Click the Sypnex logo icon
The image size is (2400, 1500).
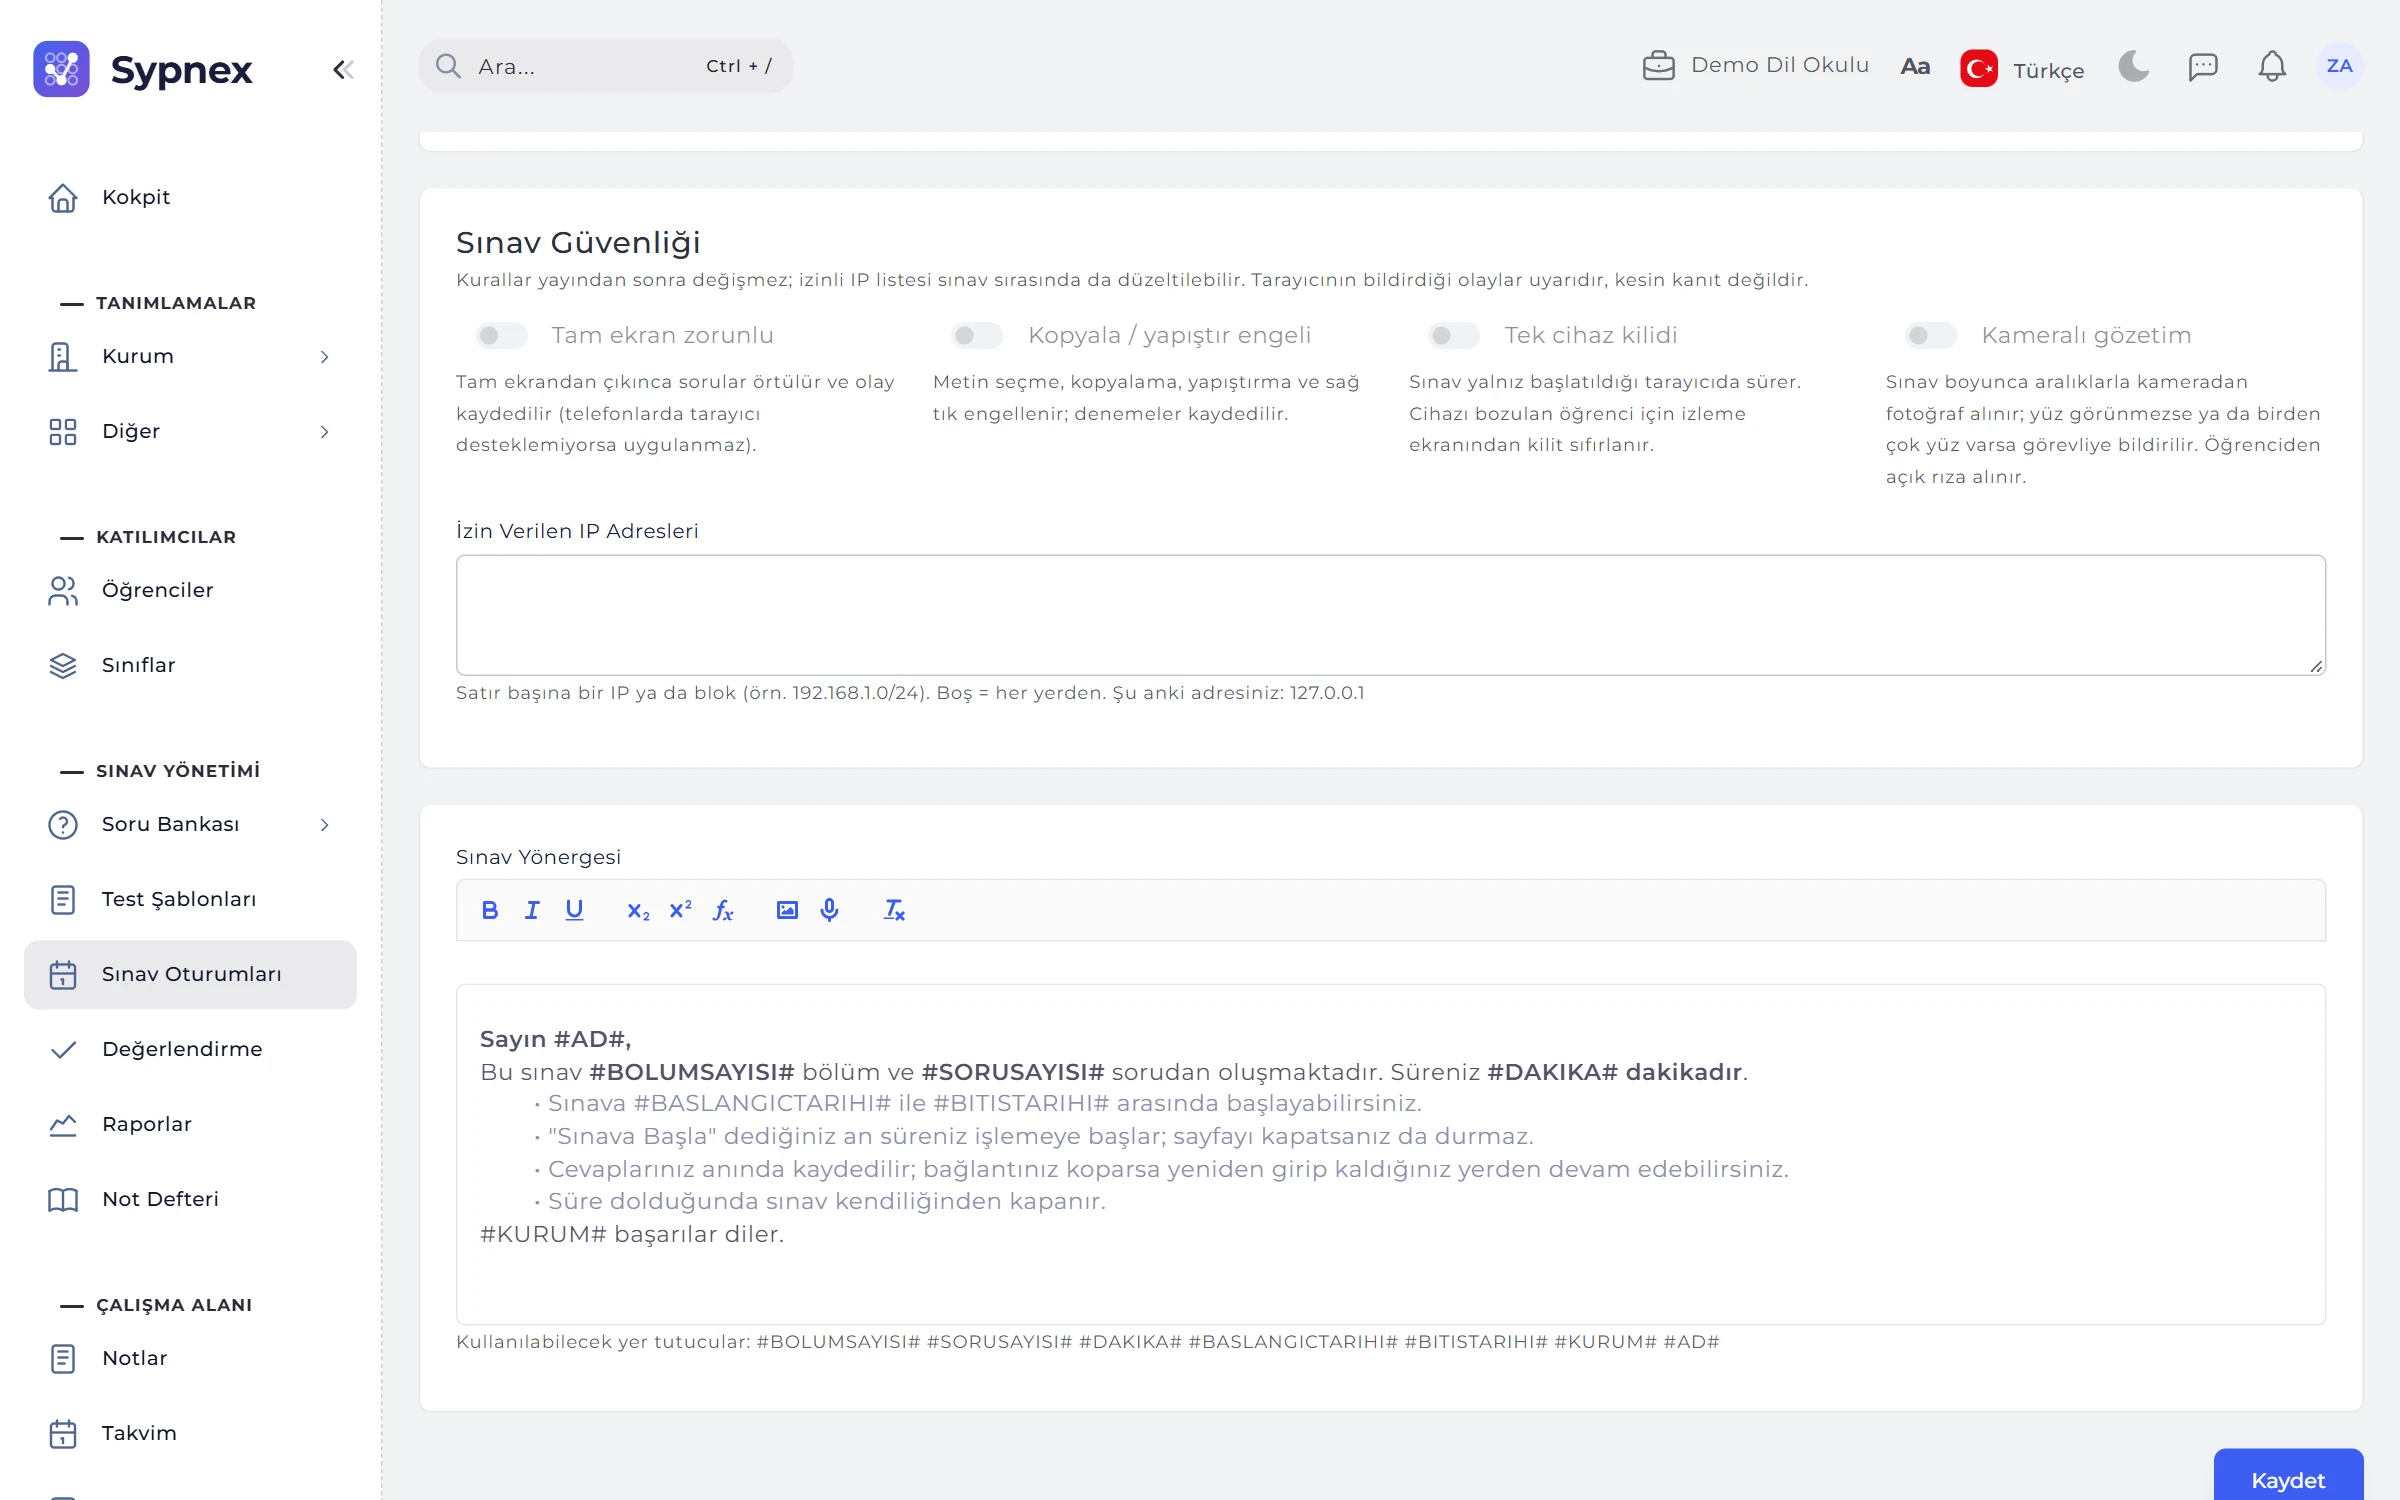click(61, 69)
